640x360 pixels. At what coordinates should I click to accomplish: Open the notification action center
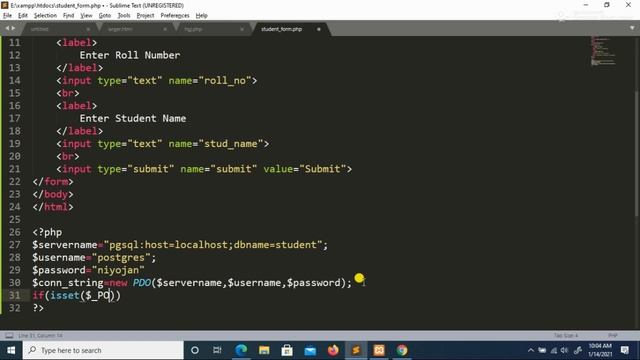[x=625, y=350]
